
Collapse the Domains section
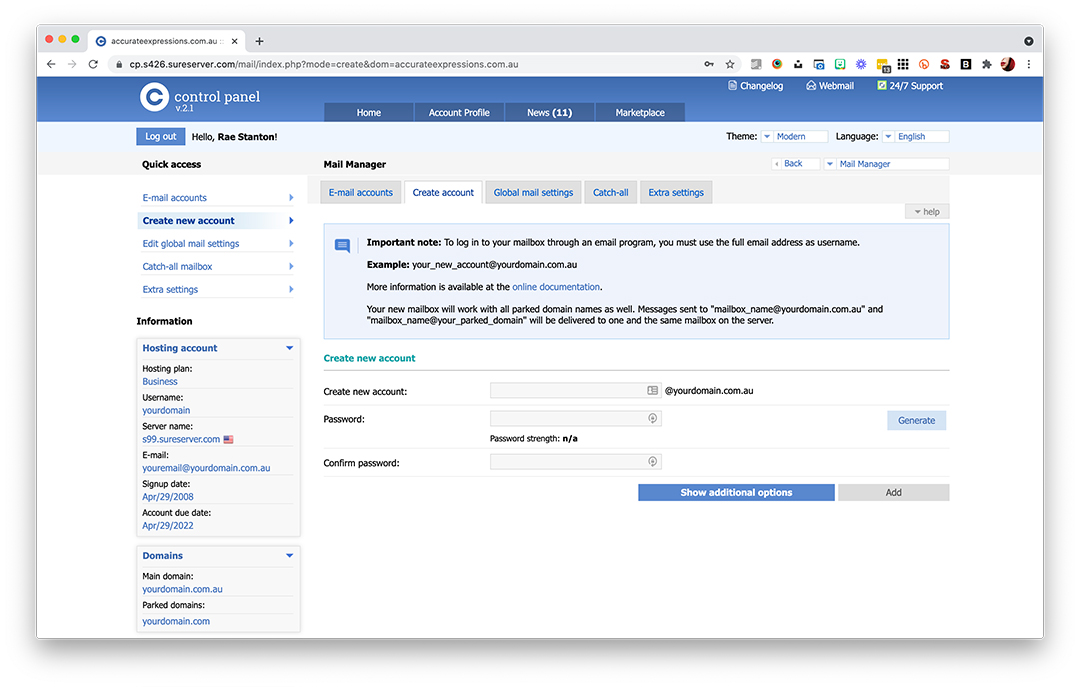[x=289, y=555]
